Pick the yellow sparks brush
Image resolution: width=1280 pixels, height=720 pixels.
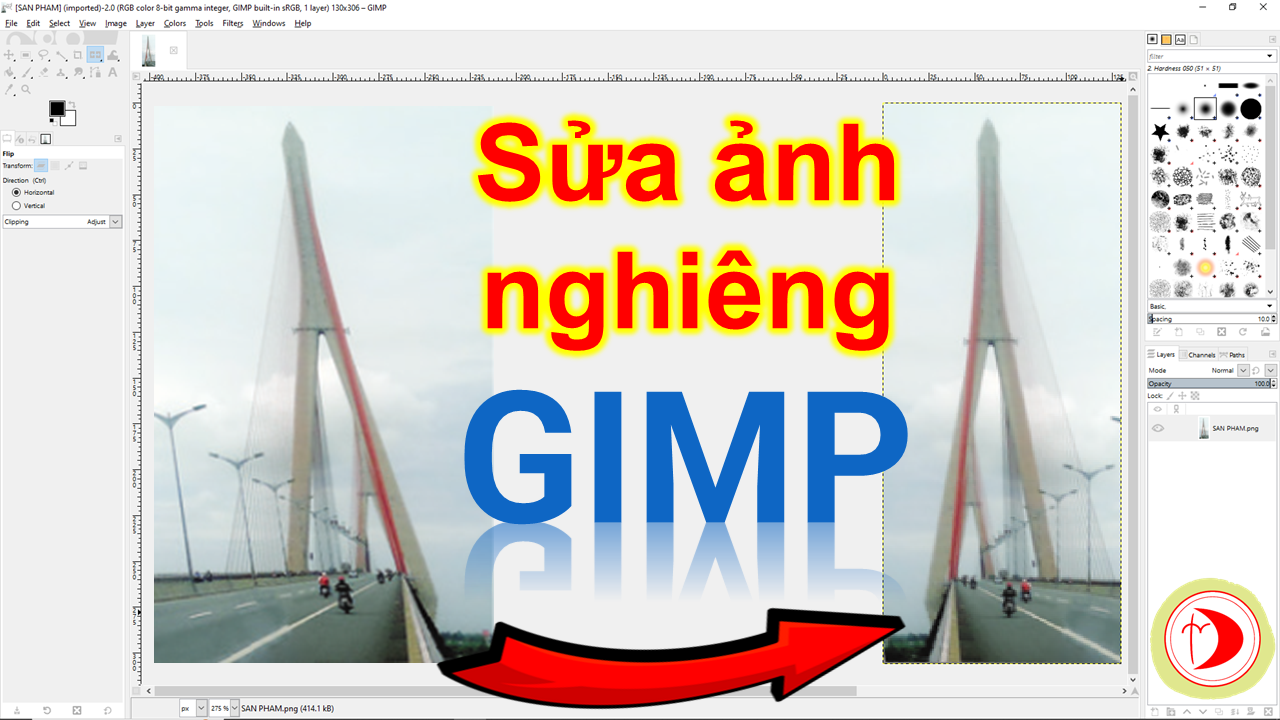[1206, 268]
